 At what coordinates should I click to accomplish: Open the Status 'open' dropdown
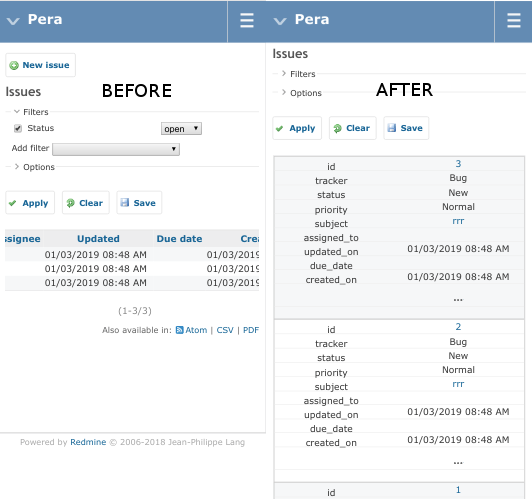pos(181,129)
